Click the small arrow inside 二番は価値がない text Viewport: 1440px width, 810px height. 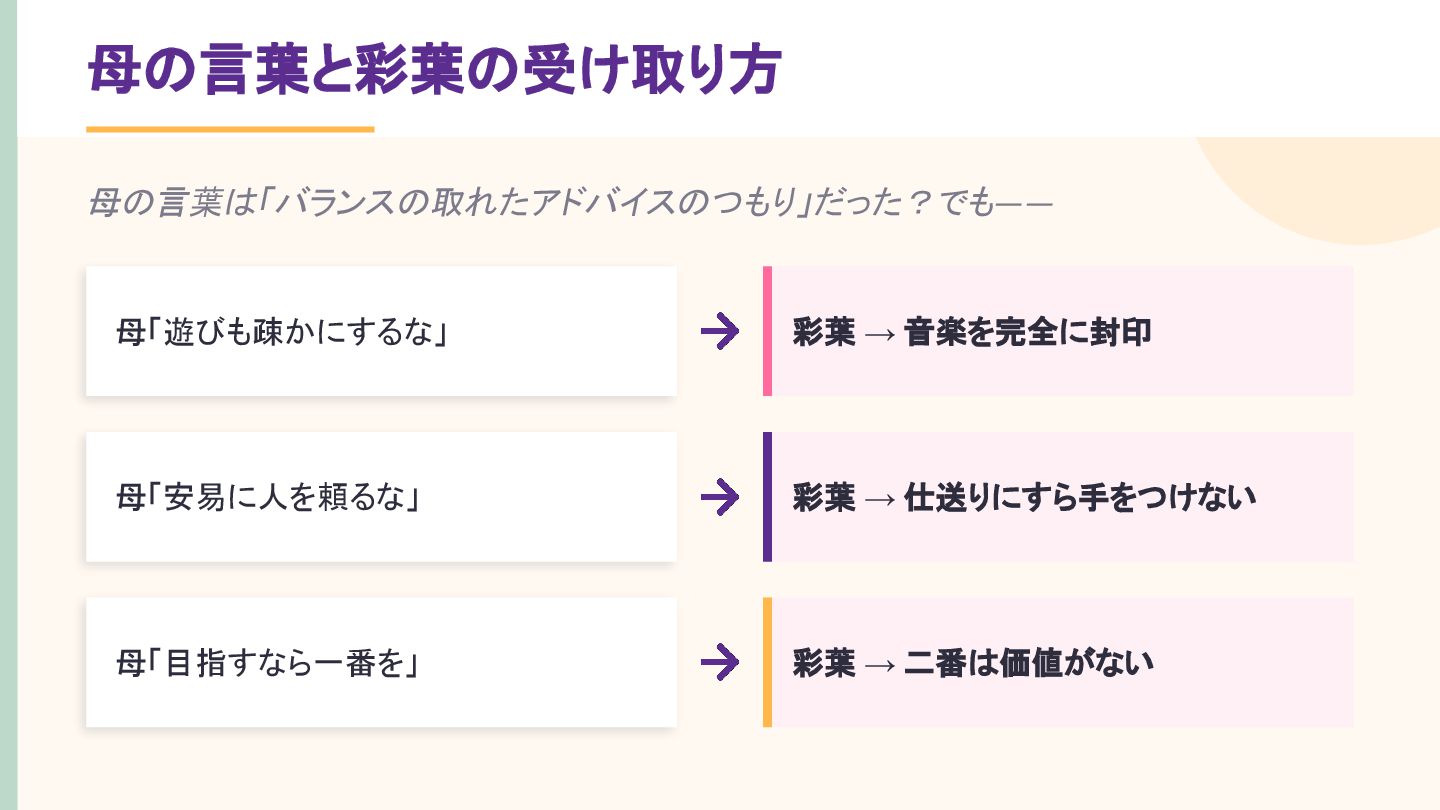879,664
